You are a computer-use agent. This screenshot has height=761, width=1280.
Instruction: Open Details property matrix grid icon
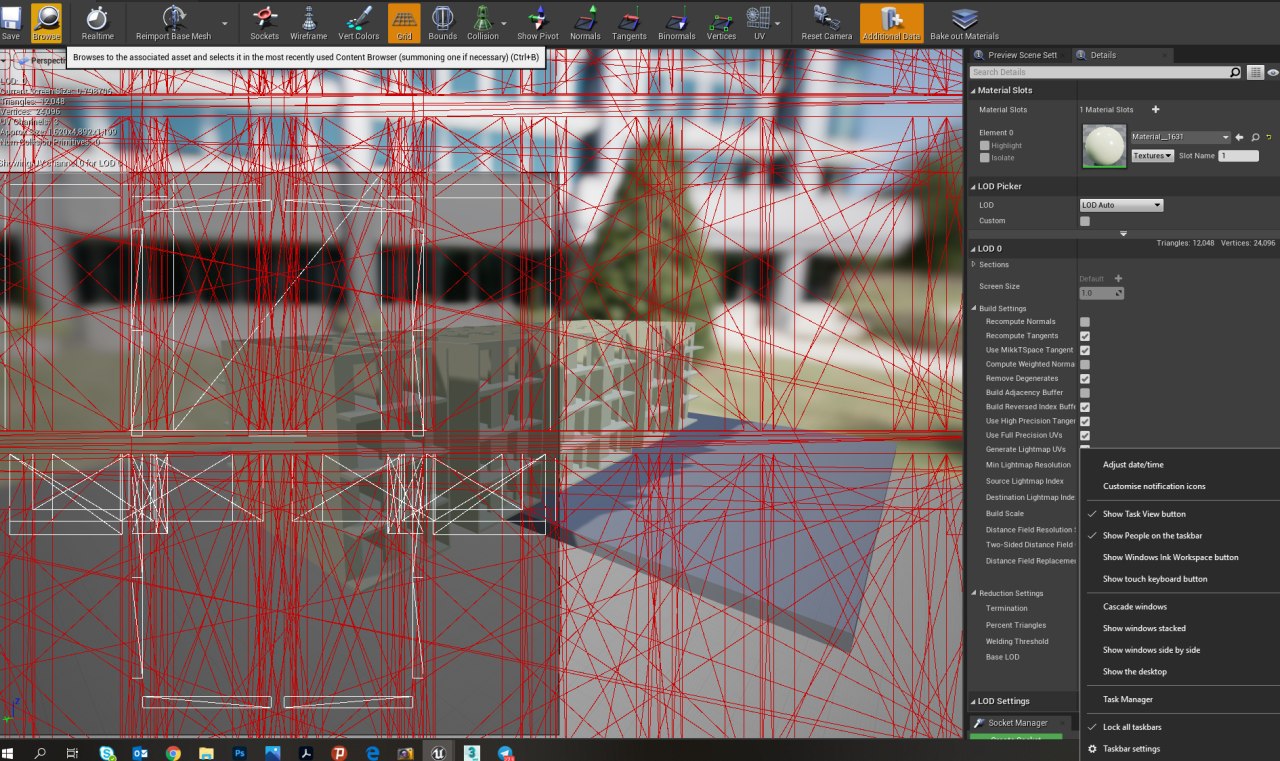(1255, 72)
